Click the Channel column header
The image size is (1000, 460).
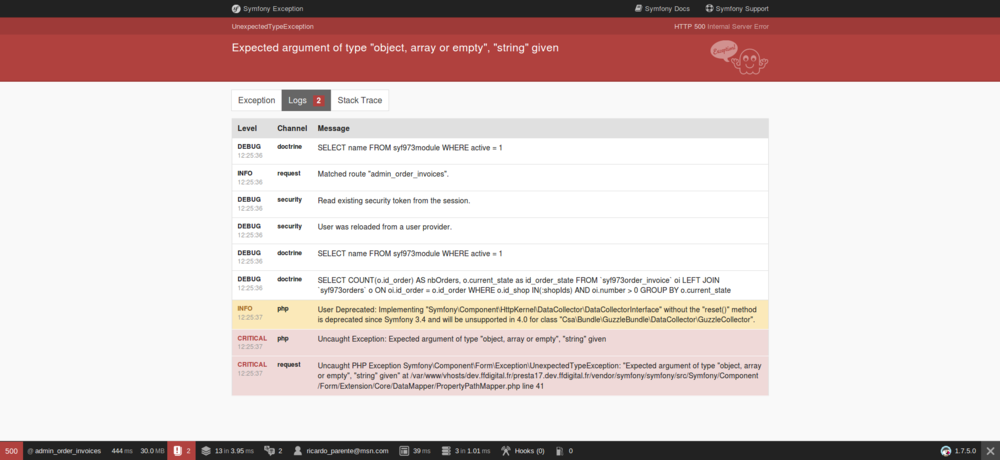pos(292,128)
